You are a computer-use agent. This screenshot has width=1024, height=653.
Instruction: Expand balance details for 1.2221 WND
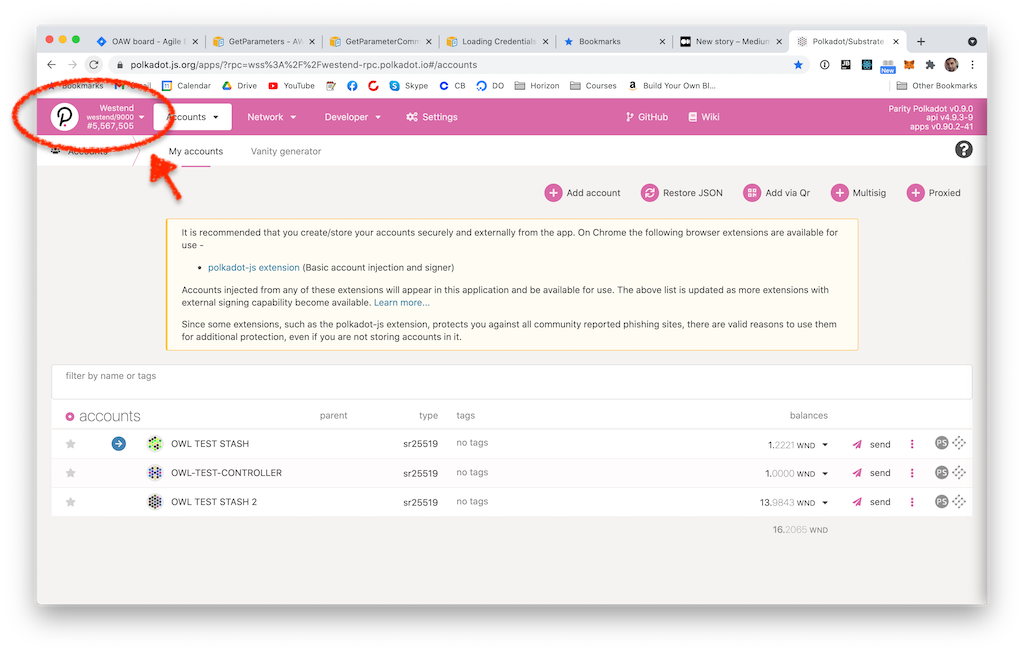click(x=825, y=445)
